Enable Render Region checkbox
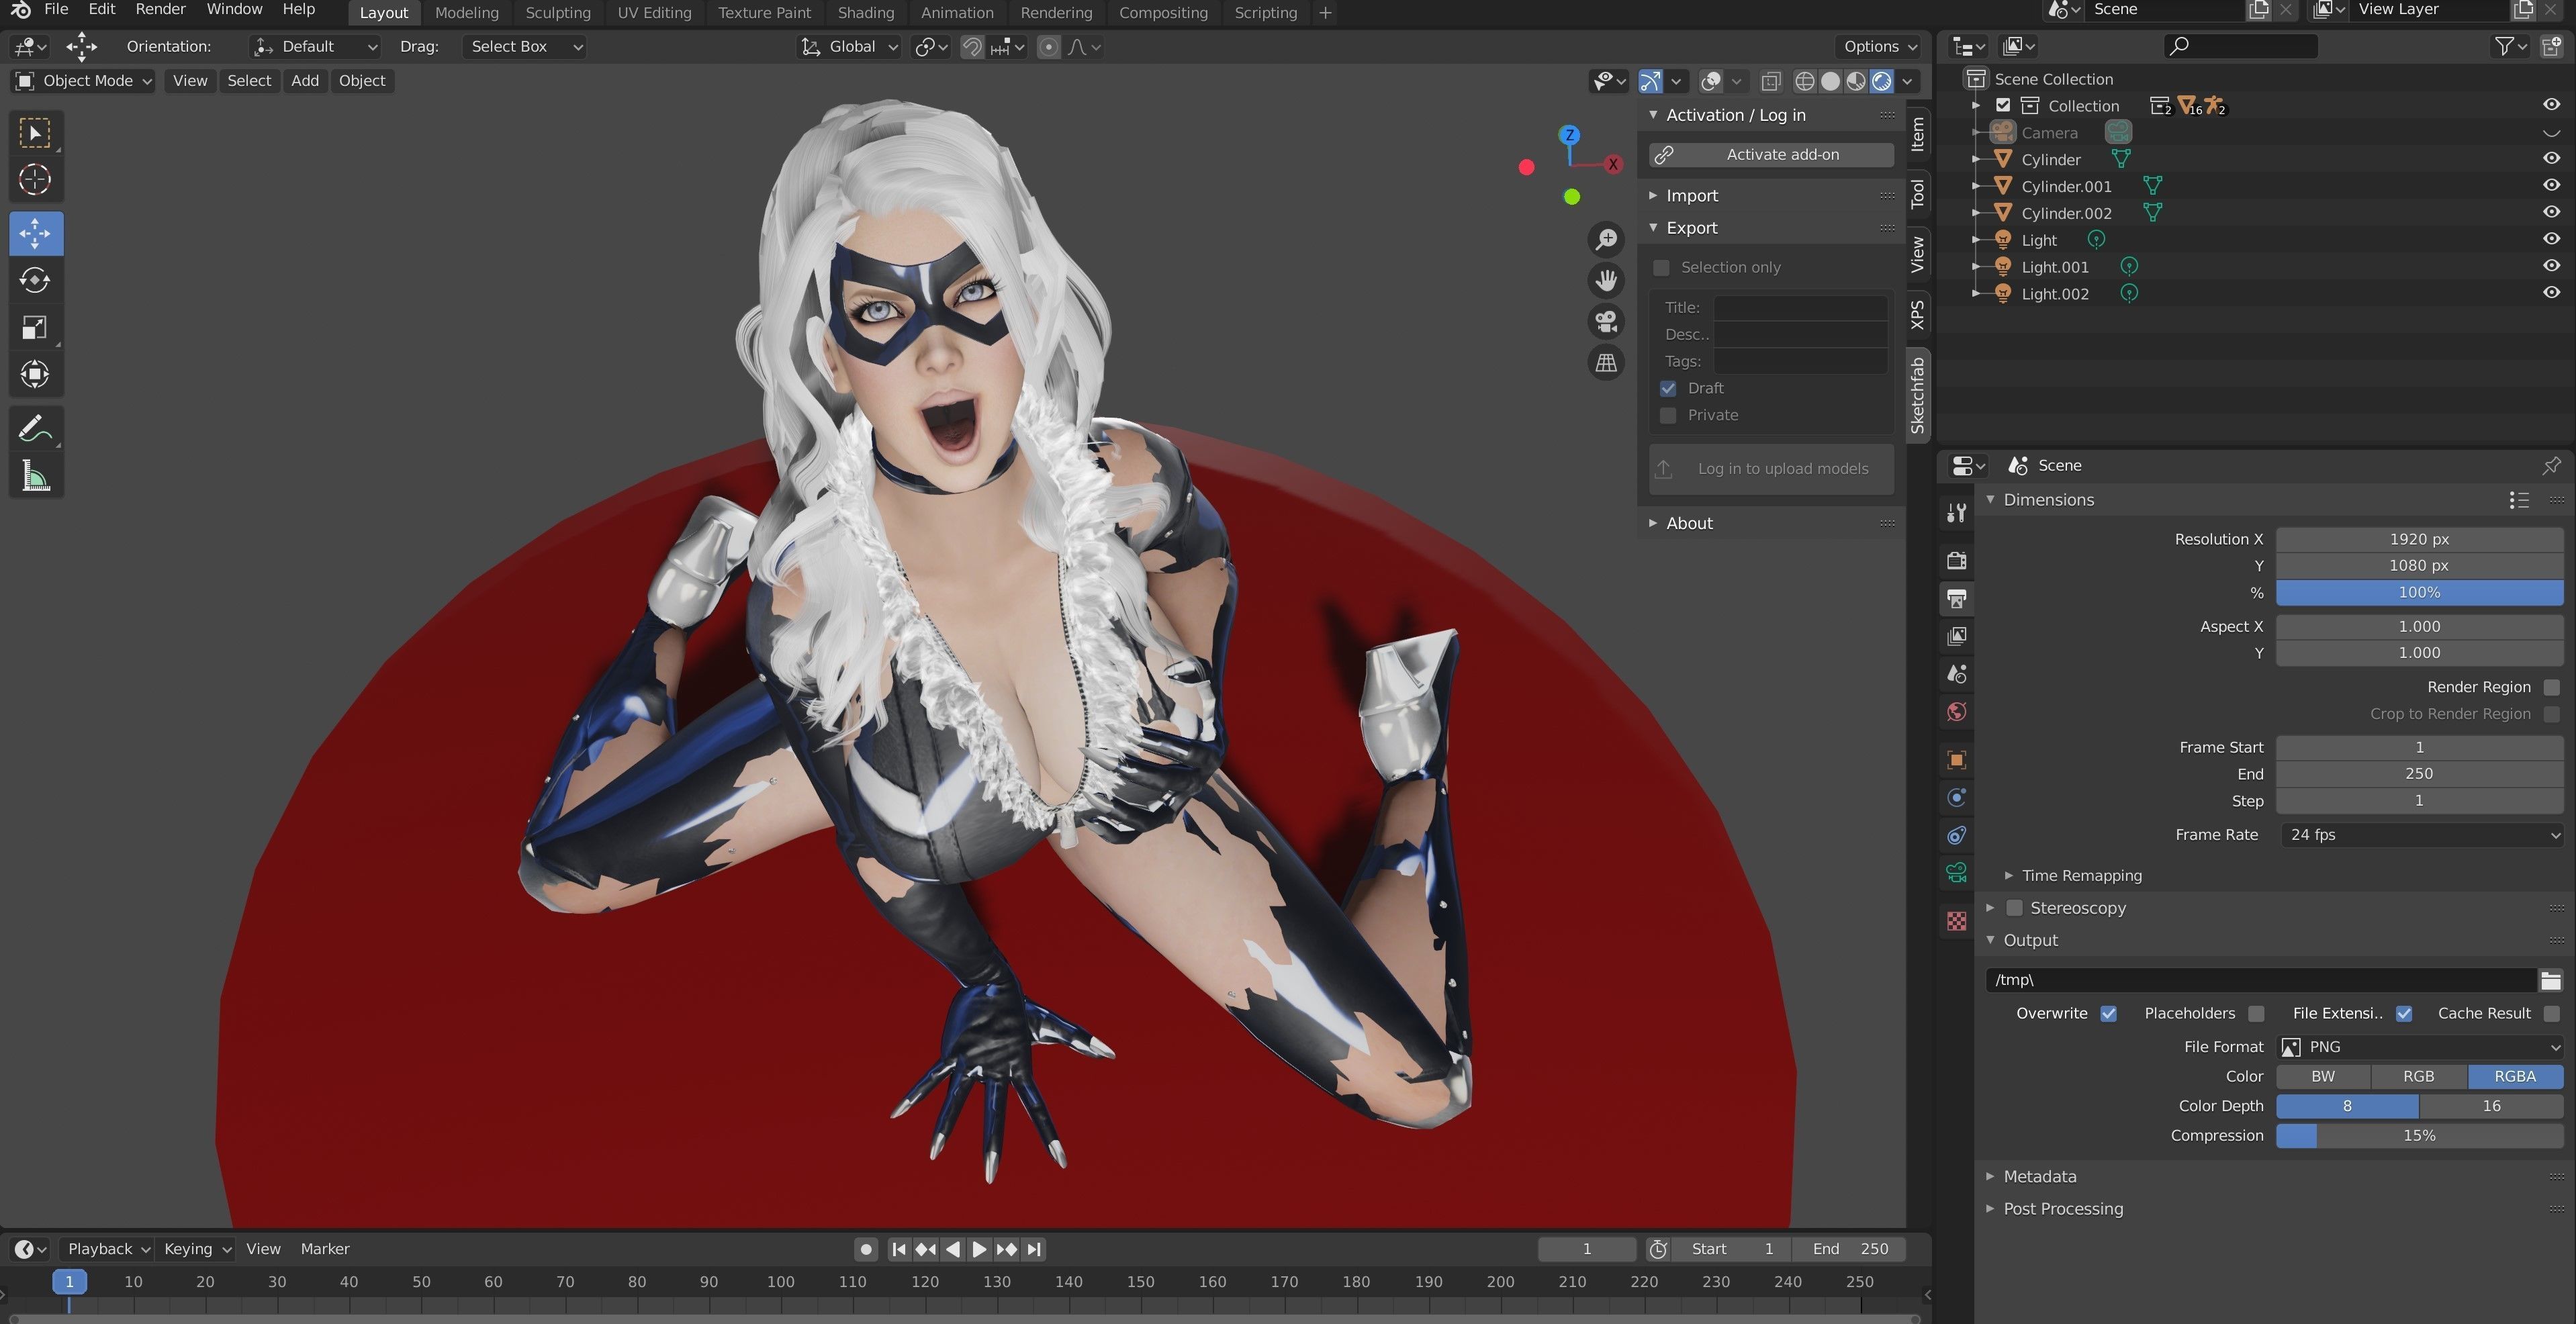The width and height of the screenshot is (2576, 1324). coord(2551,687)
